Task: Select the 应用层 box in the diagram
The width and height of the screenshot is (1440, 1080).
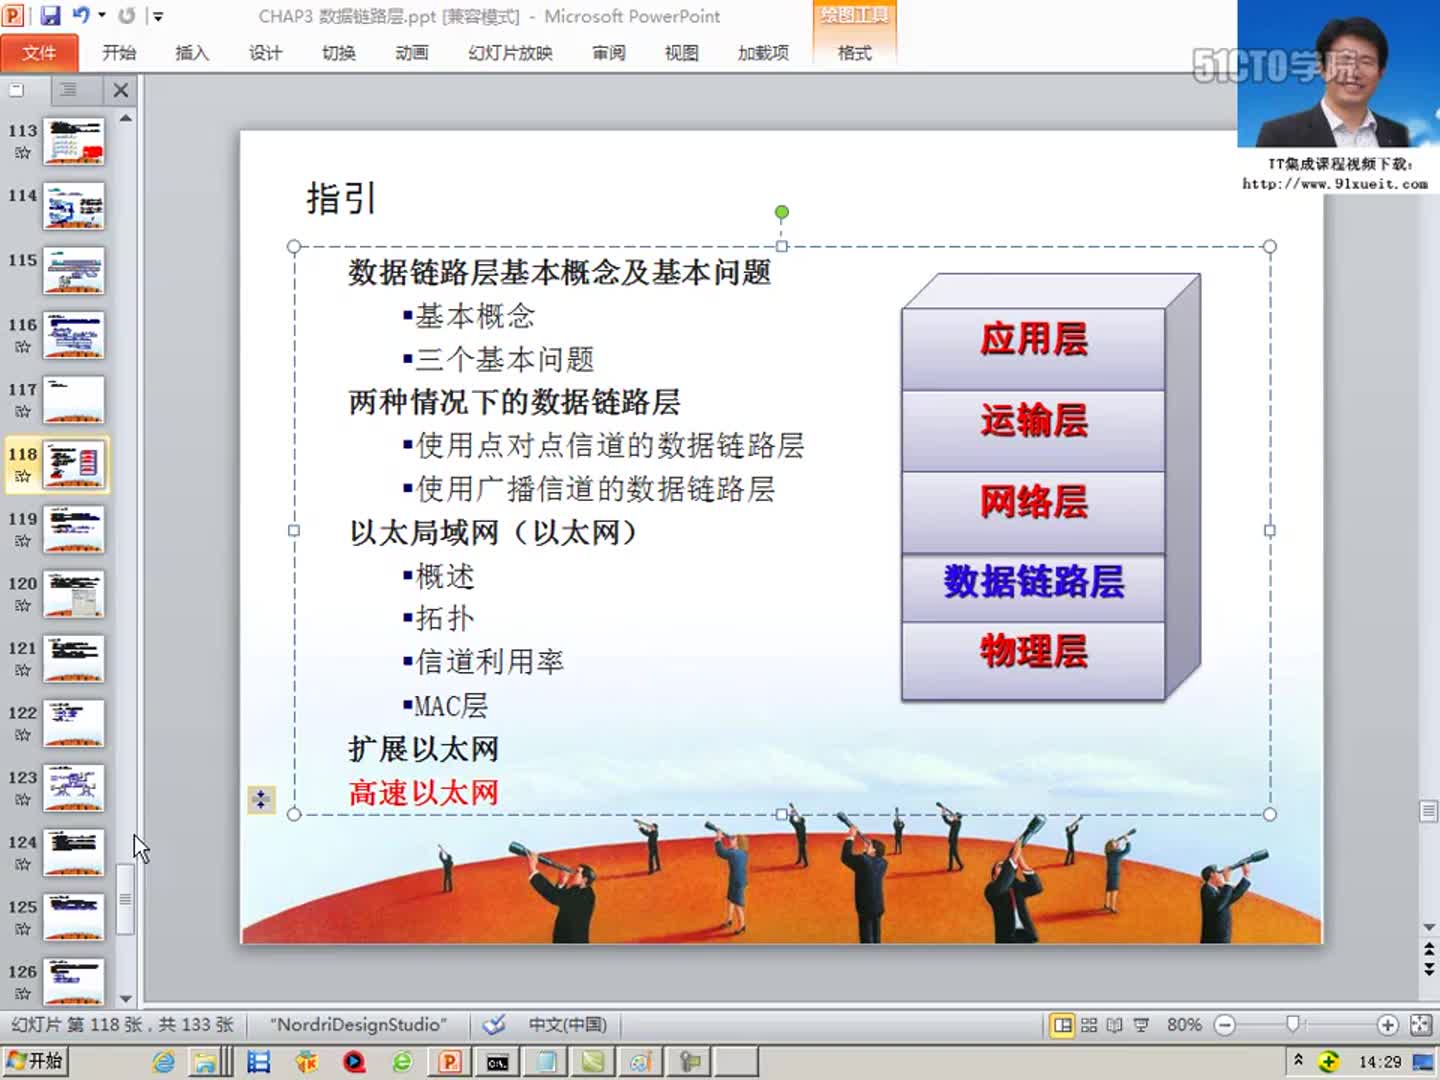Action: 1033,347
